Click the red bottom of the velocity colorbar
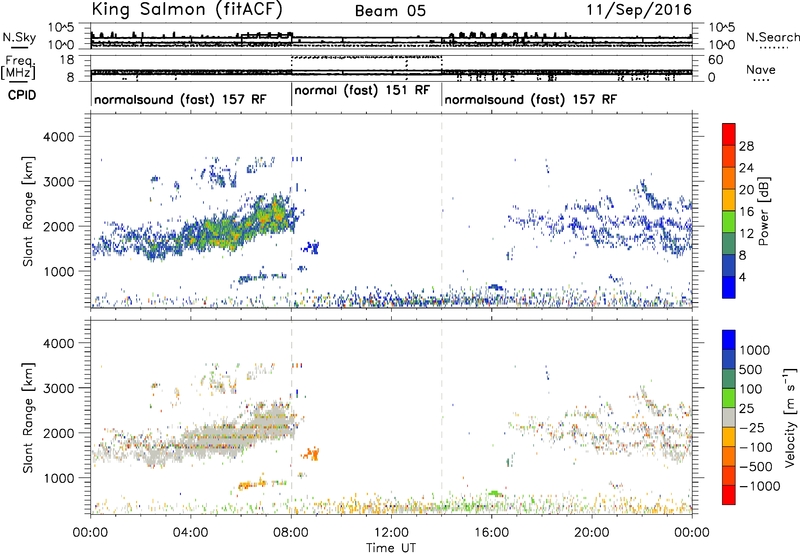This screenshot has width=800, height=554. pyautogui.click(x=729, y=495)
